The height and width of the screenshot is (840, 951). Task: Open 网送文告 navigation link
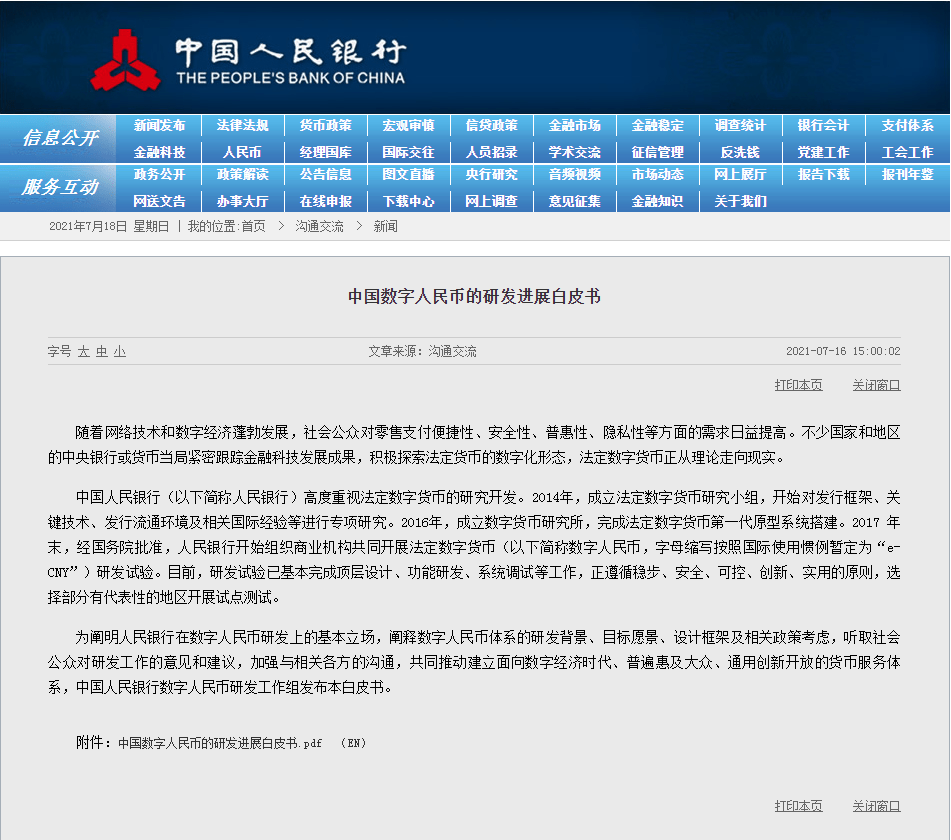[x=159, y=201]
